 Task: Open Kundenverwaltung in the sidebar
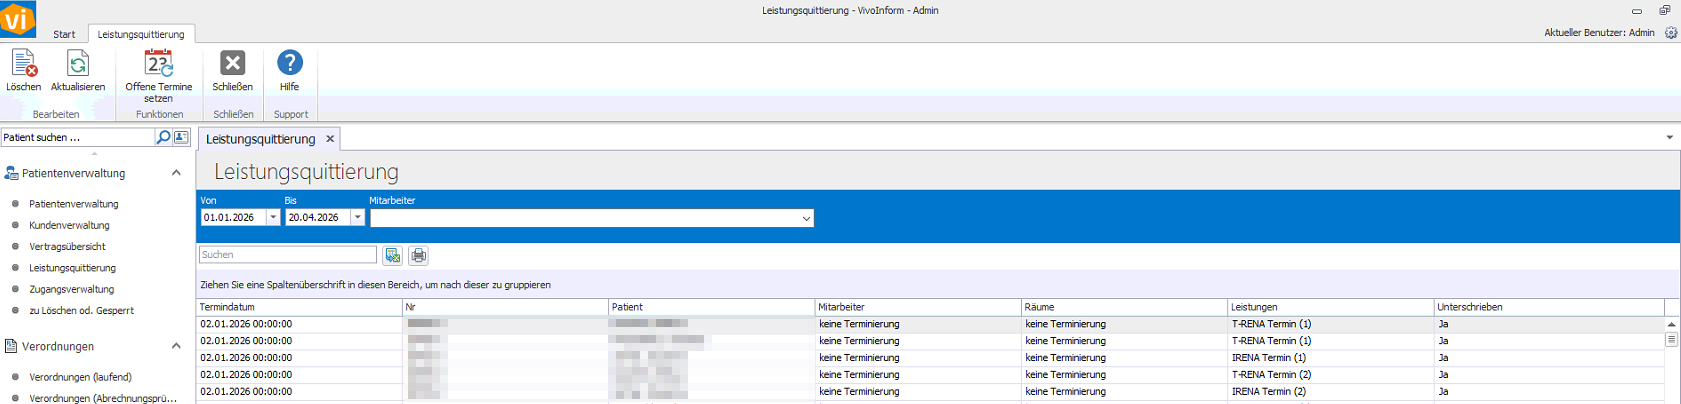pyautogui.click(x=69, y=225)
